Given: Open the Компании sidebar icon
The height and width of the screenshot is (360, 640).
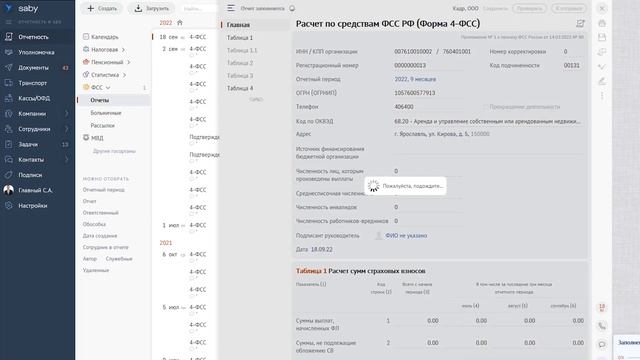Looking at the screenshot, I should [9, 113].
